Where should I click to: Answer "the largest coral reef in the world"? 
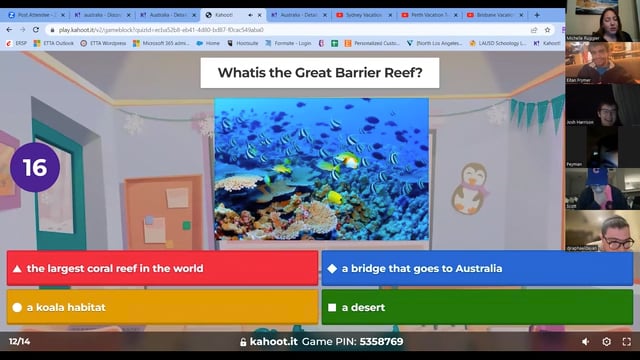pos(162,268)
